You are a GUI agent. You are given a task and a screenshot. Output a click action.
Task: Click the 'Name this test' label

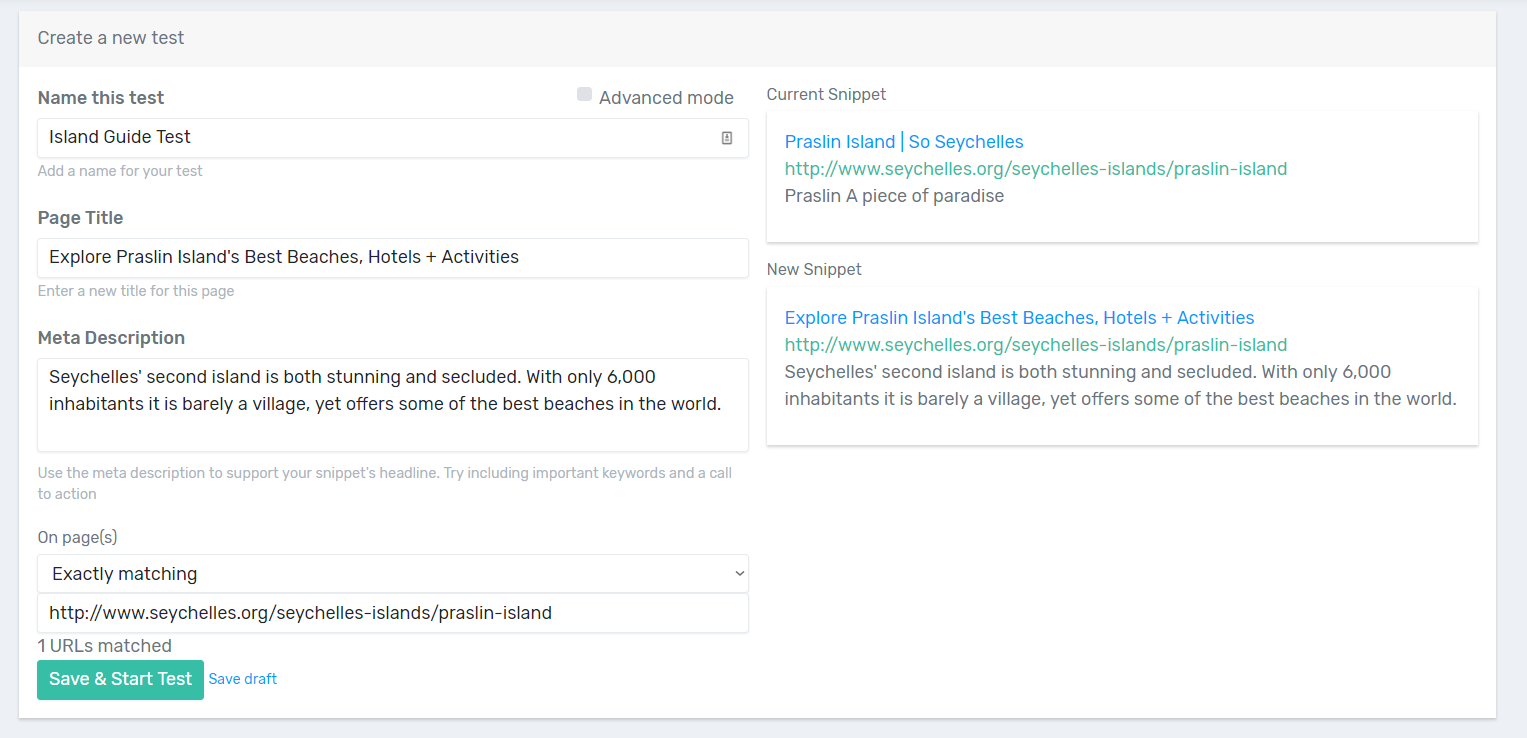[100, 98]
